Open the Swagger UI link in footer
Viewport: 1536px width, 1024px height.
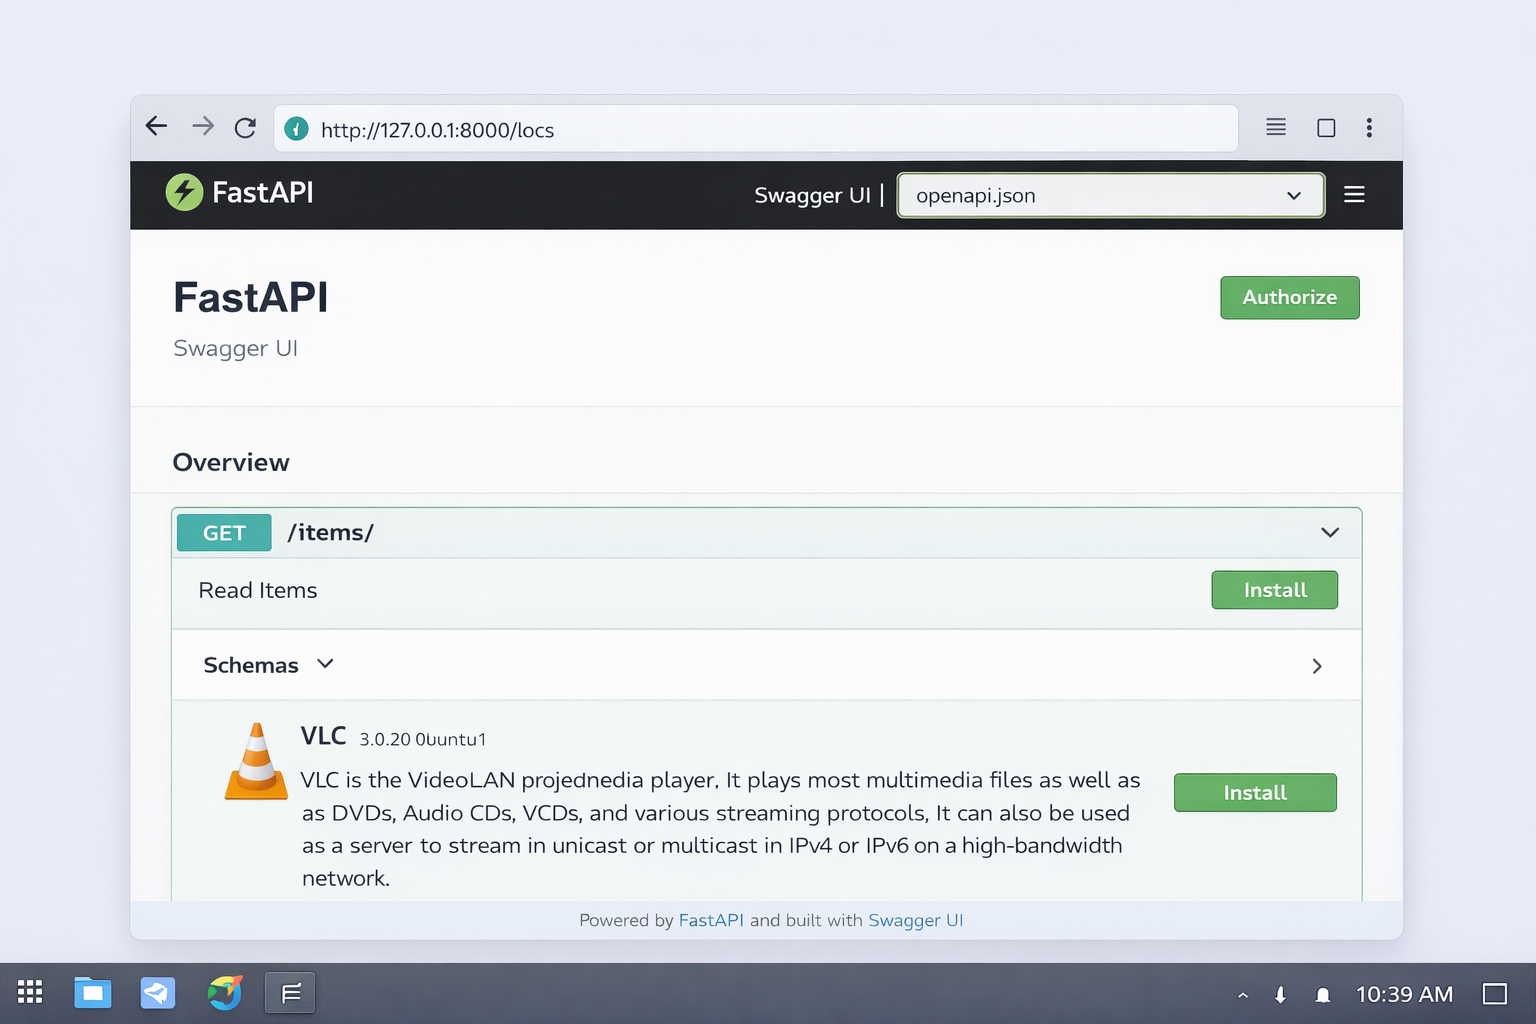(x=915, y=920)
